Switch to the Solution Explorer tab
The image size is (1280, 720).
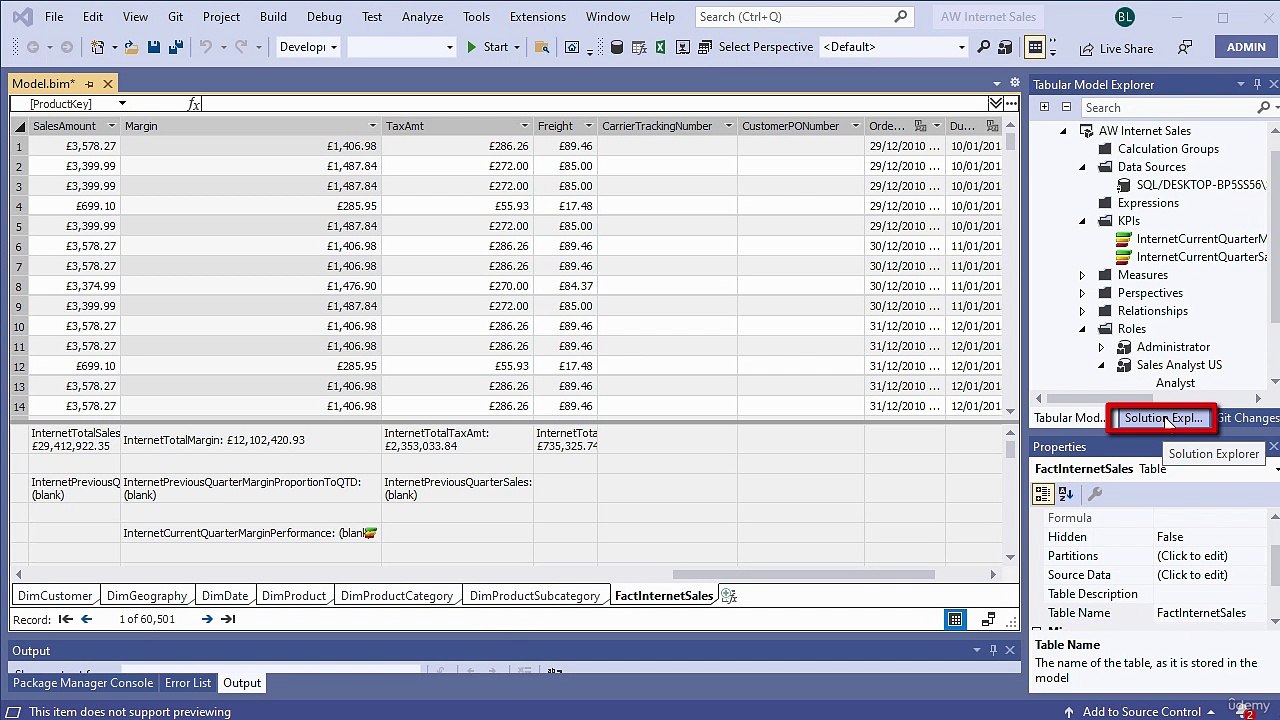pyautogui.click(x=1163, y=418)
